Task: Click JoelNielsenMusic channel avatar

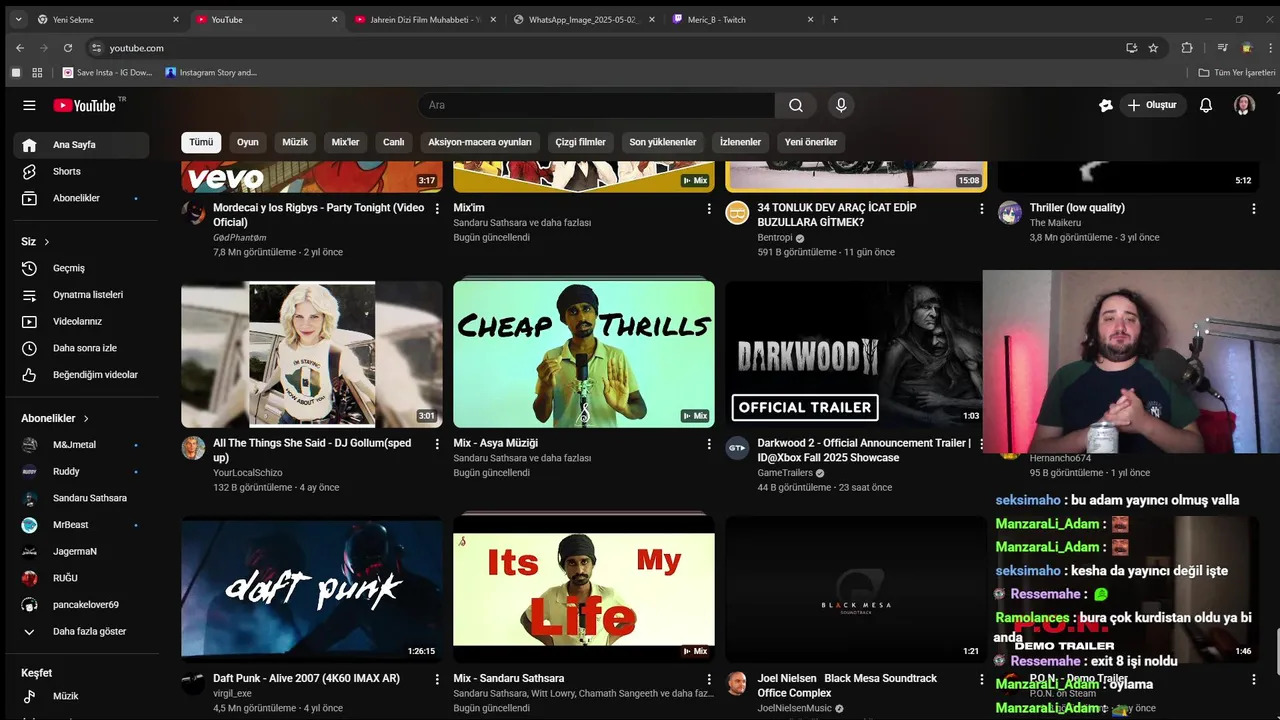Action: (737, 683)
